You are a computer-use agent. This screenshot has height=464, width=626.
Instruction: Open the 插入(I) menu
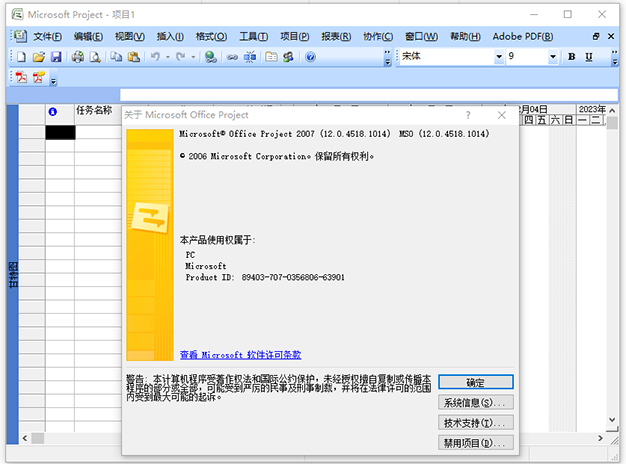tap(170, 37)
